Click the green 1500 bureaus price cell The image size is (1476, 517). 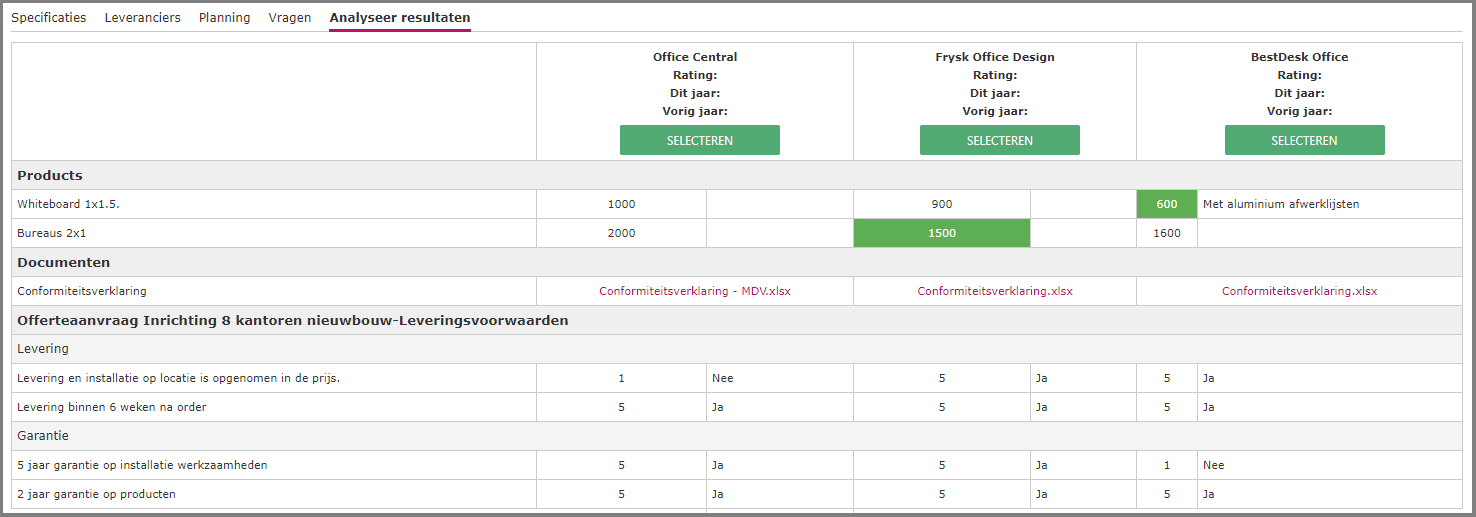[942, 233]
